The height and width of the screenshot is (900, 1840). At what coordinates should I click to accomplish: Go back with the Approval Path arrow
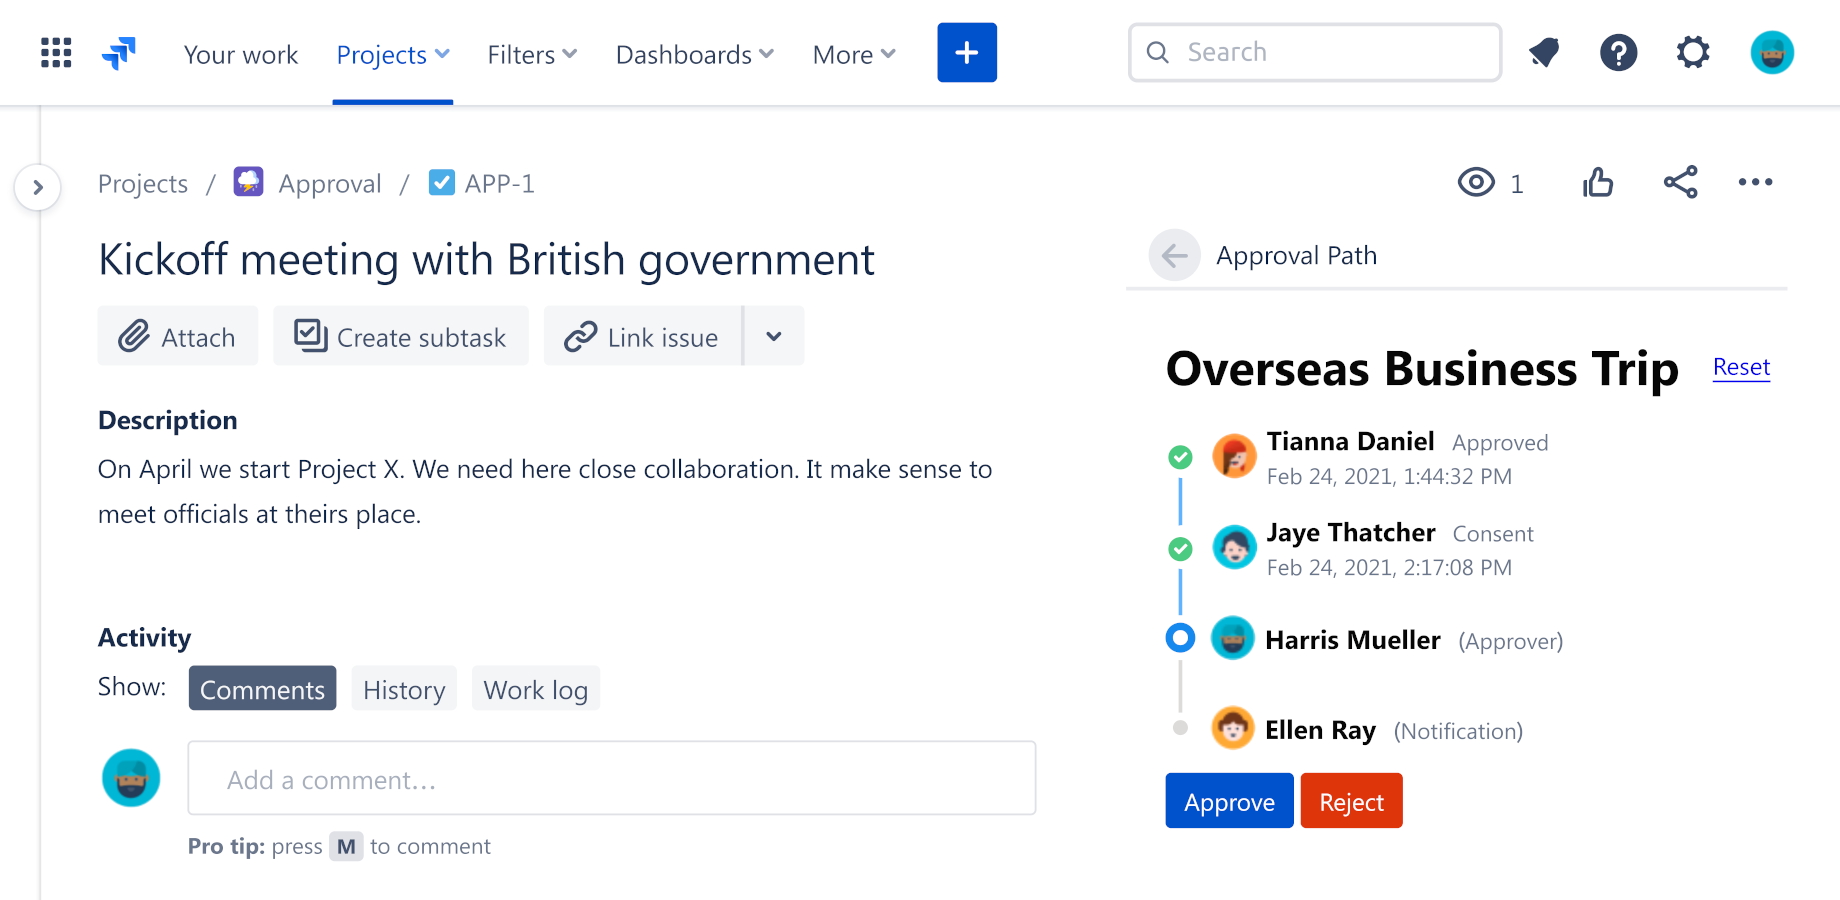pyautogui.click(x=1175, y=255)
